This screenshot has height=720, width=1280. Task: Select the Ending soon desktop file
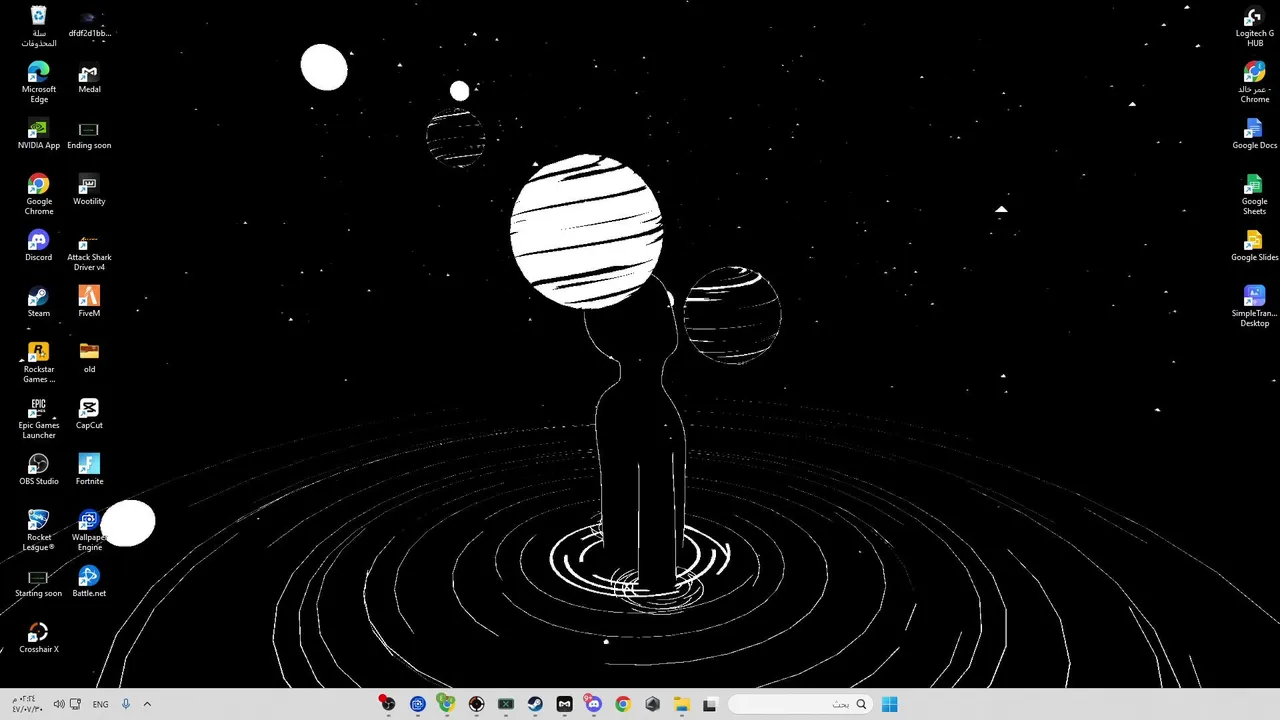point(89,136)
